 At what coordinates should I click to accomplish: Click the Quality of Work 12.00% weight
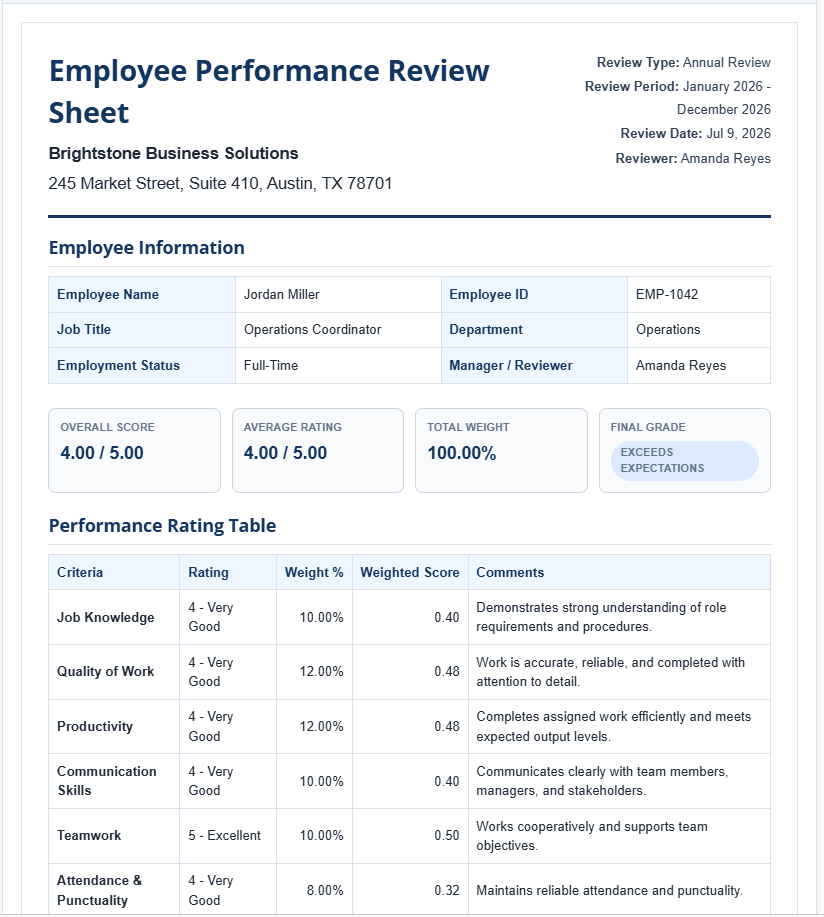coord(314,672)
